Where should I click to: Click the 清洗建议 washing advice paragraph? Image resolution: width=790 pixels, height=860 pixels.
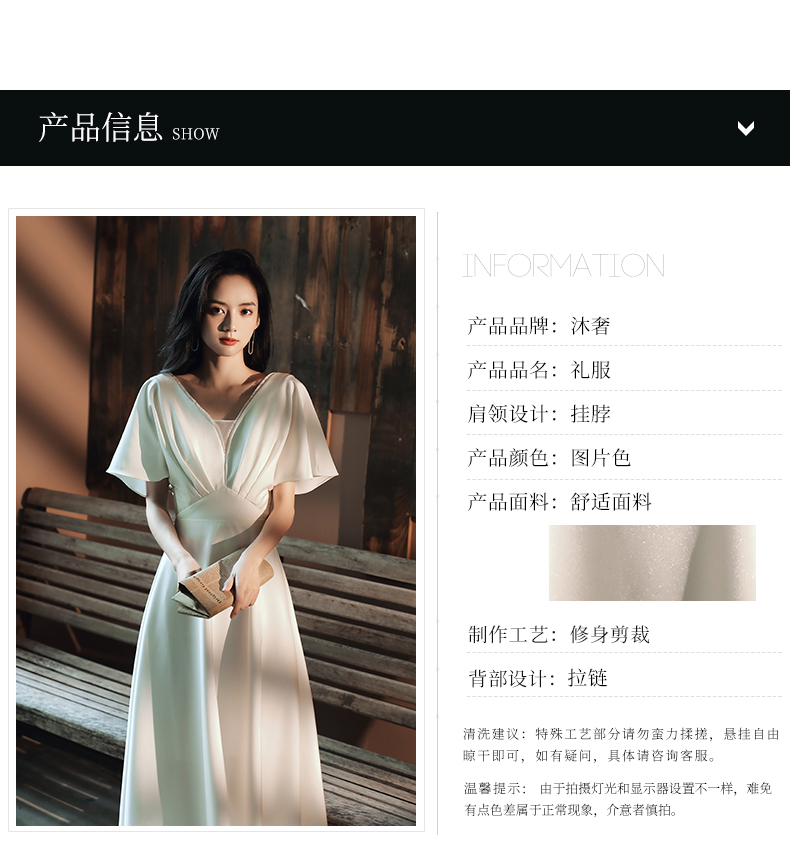621,744
